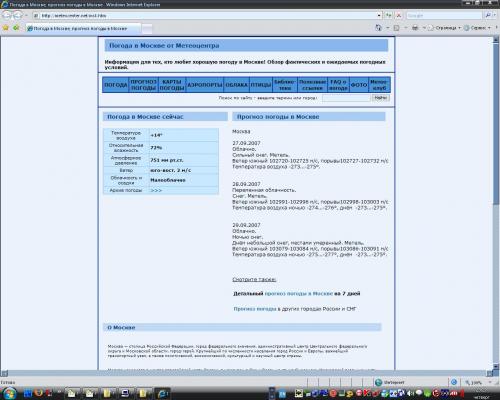Expand the address bar history dropdown

click(379, 15)
